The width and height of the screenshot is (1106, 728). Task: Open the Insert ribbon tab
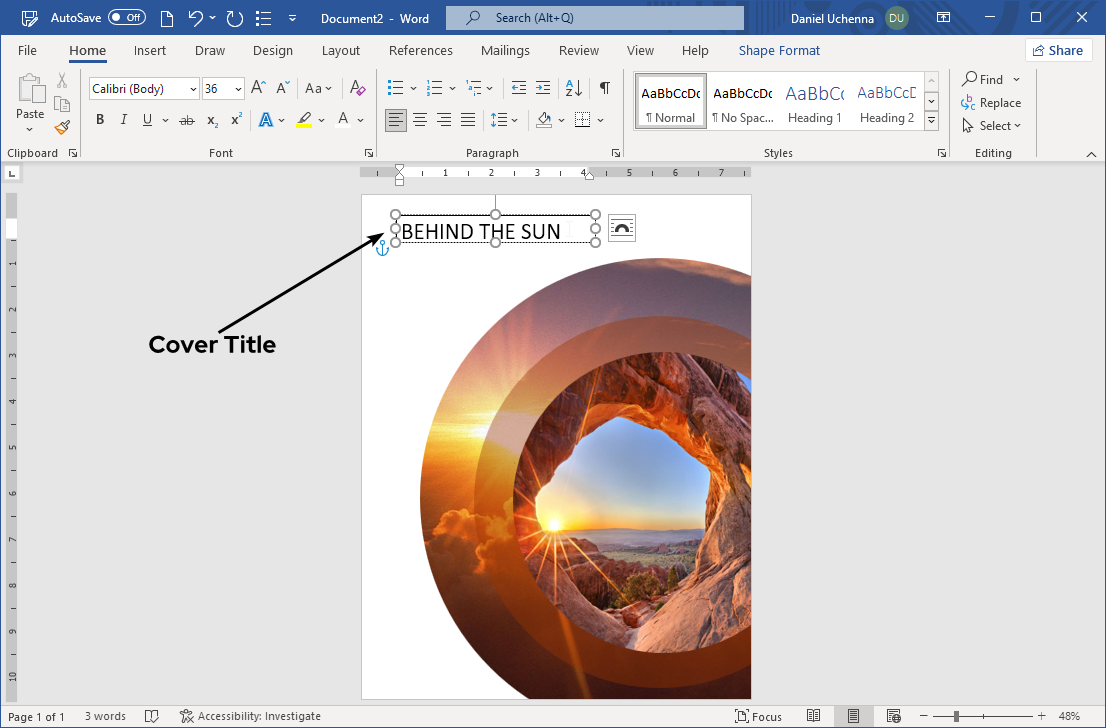point(150,50)
